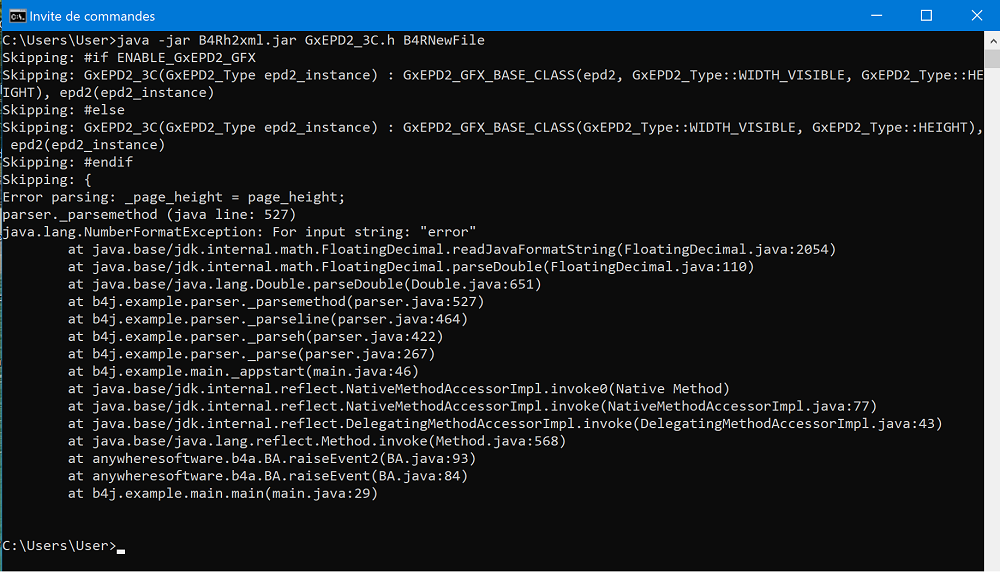Click the Invite de commandes title text
Screen dimensions: 1000x573
pyautogui.click(x=92, y=16)
